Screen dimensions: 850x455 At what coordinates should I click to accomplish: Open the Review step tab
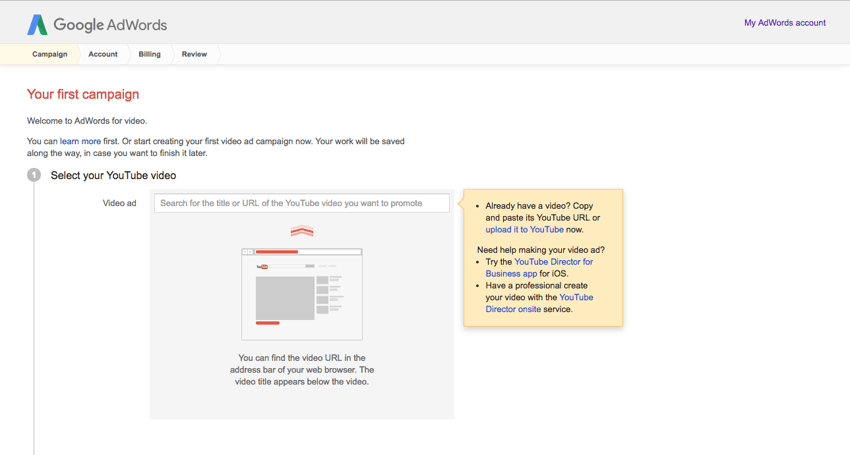(x=194, y=54)
